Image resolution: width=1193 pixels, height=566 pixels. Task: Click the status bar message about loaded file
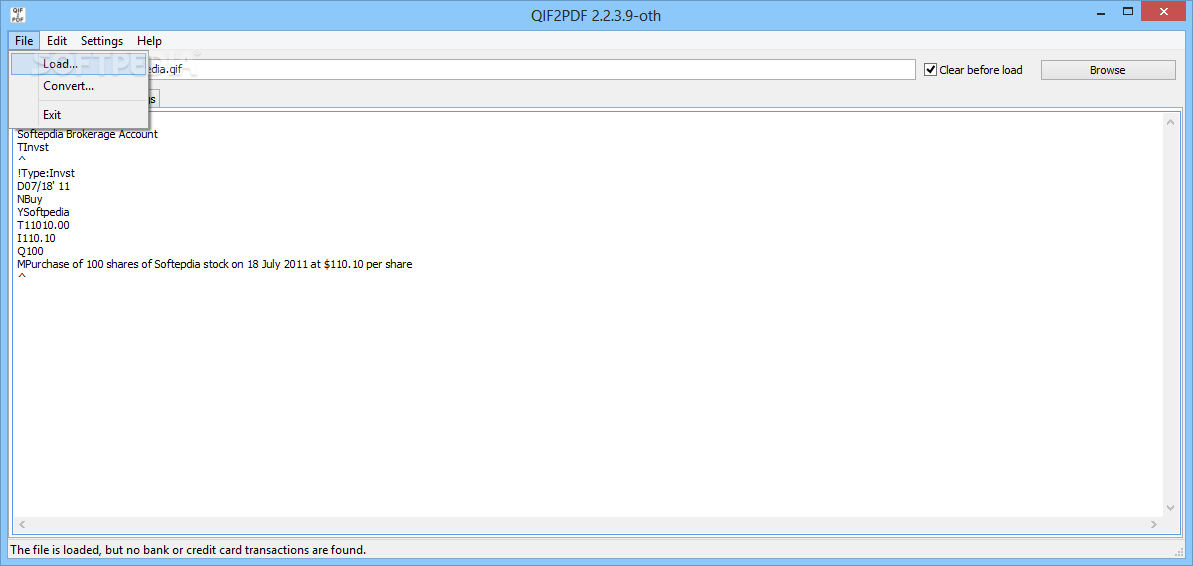[x=188, y=549]
